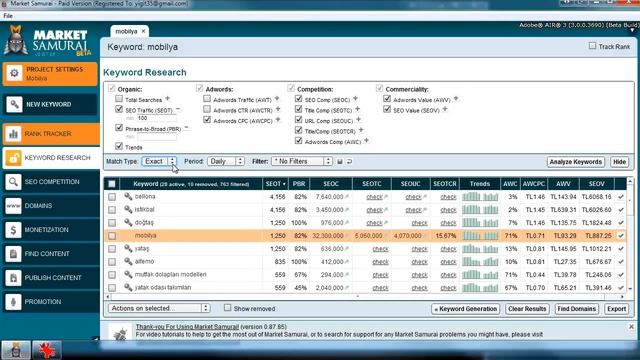The width and height of the screenshot is (640, 360).
Task: Click key icon next to alfemo
Action: [128, 262]
